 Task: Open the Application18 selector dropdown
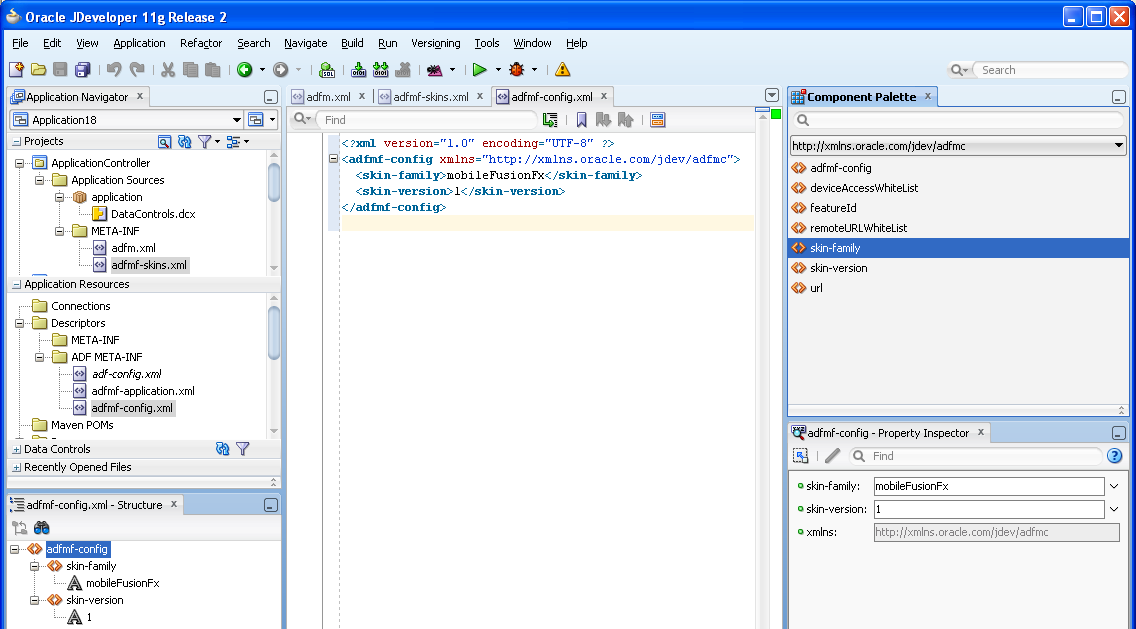(x=237, y=120)
